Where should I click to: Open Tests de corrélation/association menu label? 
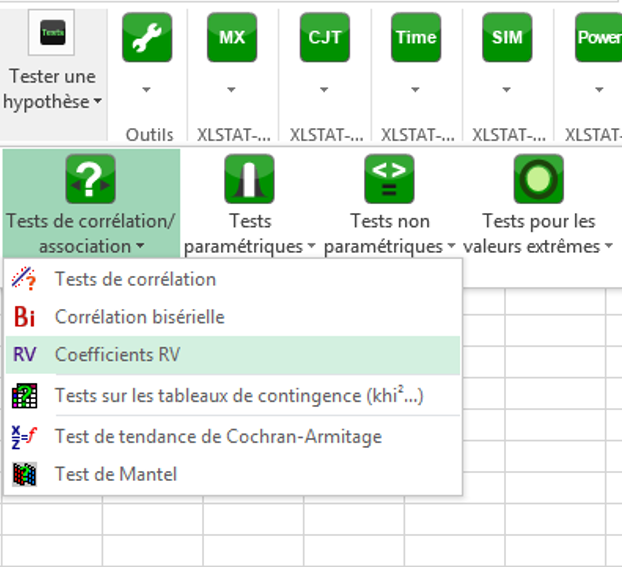(90, 234)
